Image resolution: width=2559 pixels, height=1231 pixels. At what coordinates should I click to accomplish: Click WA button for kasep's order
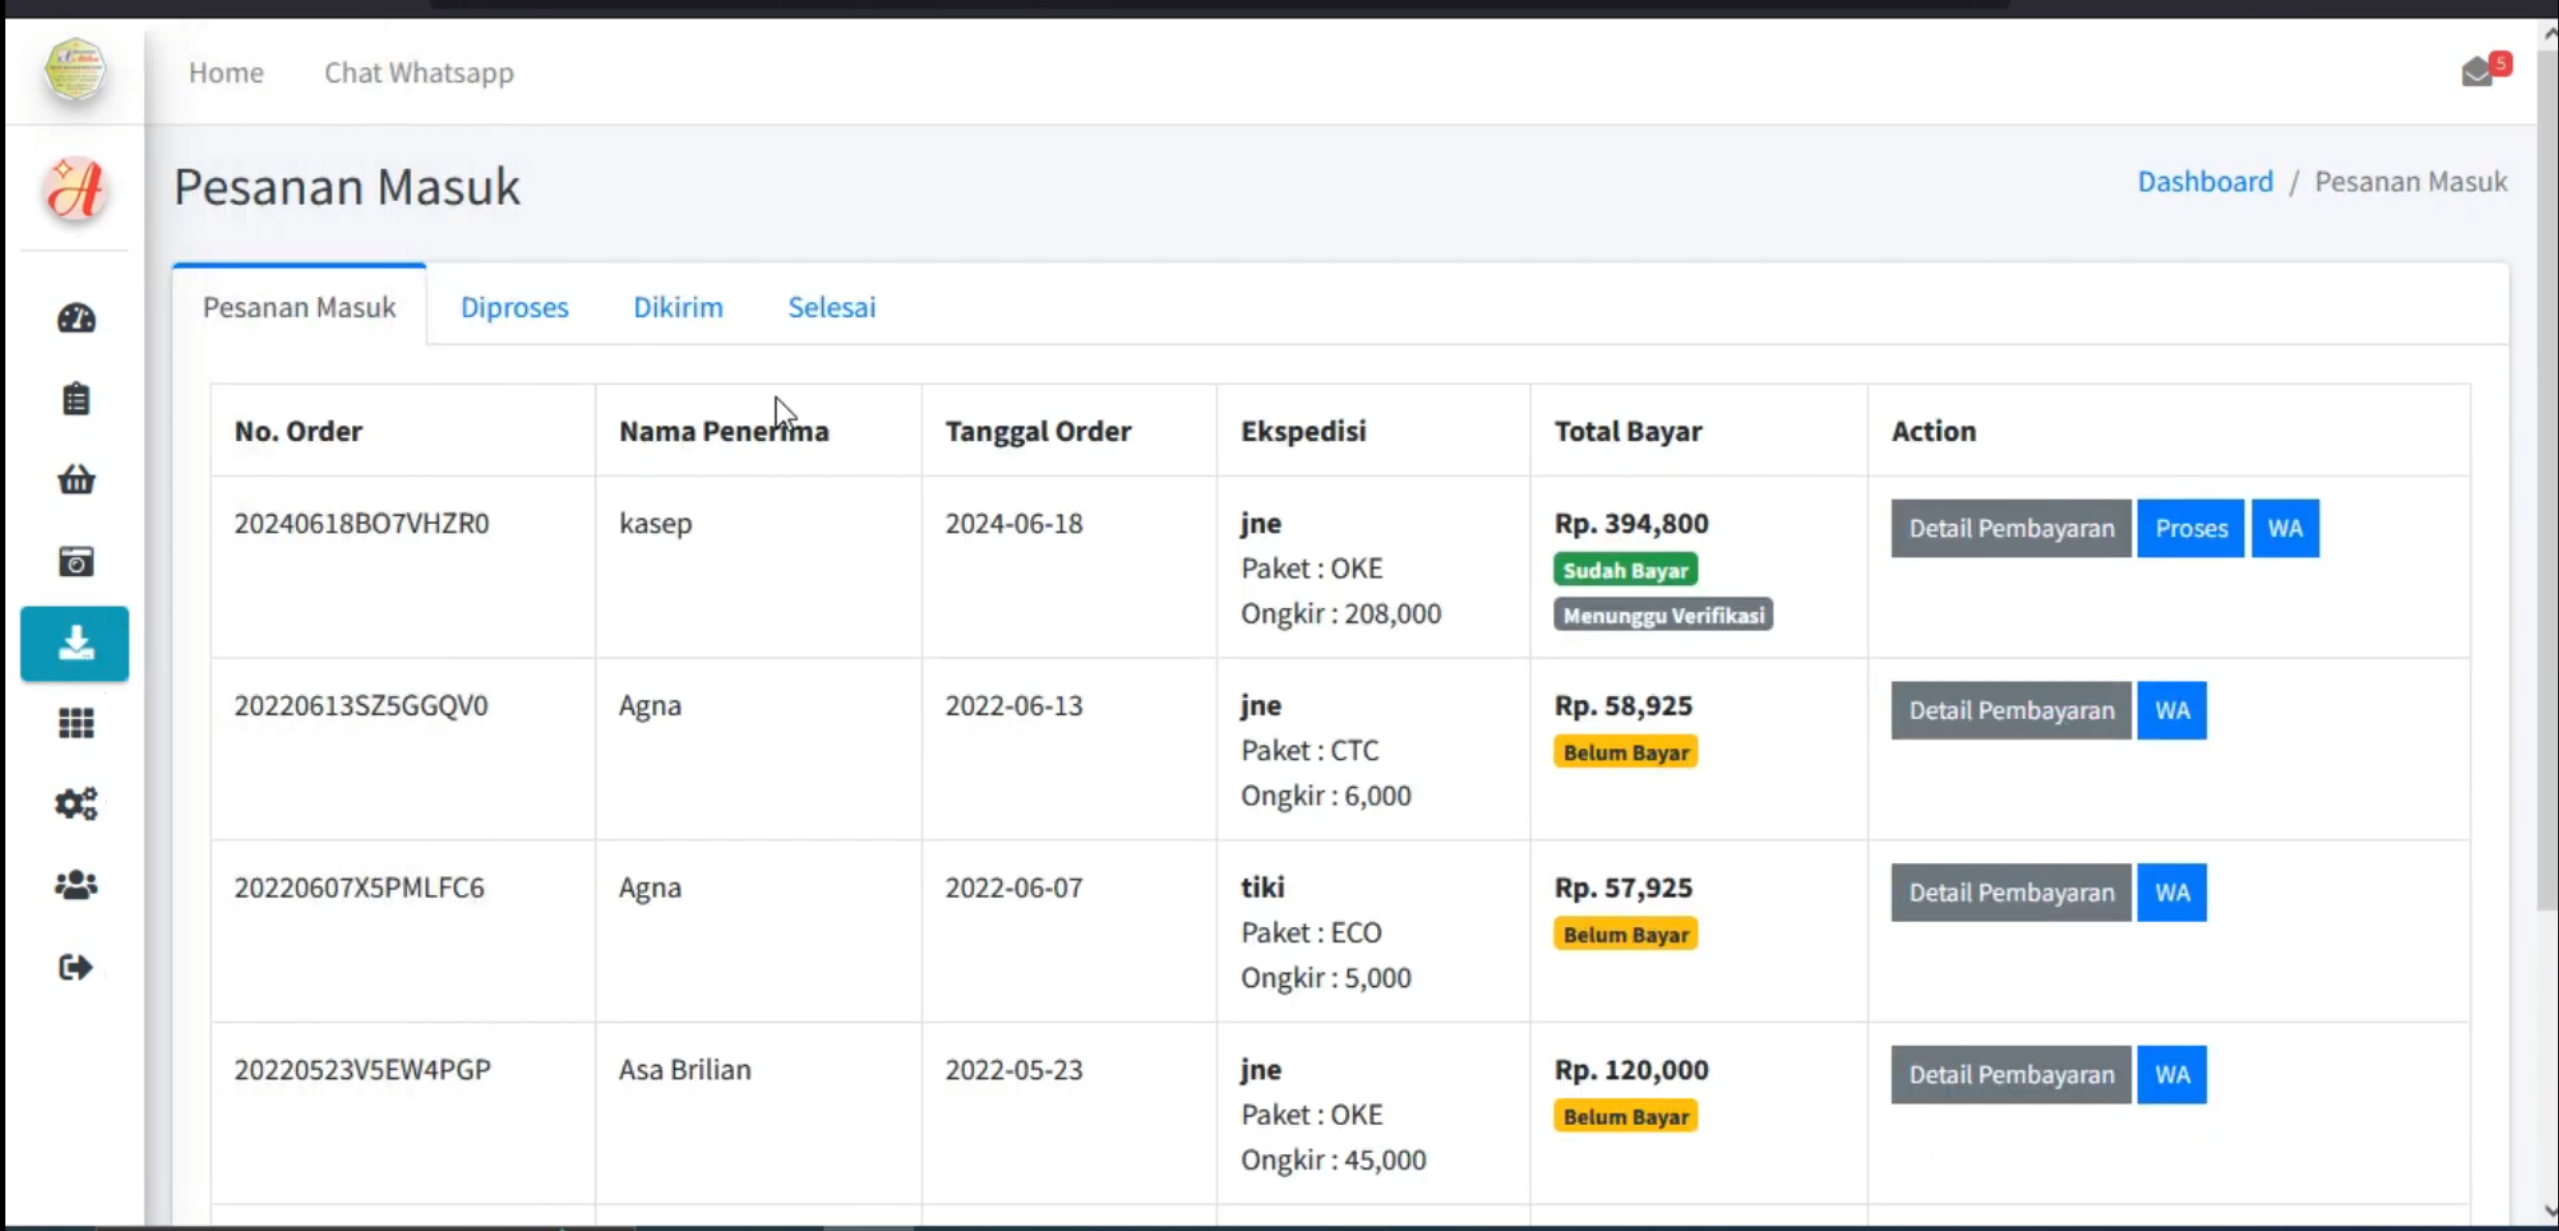pos(2285,528)
